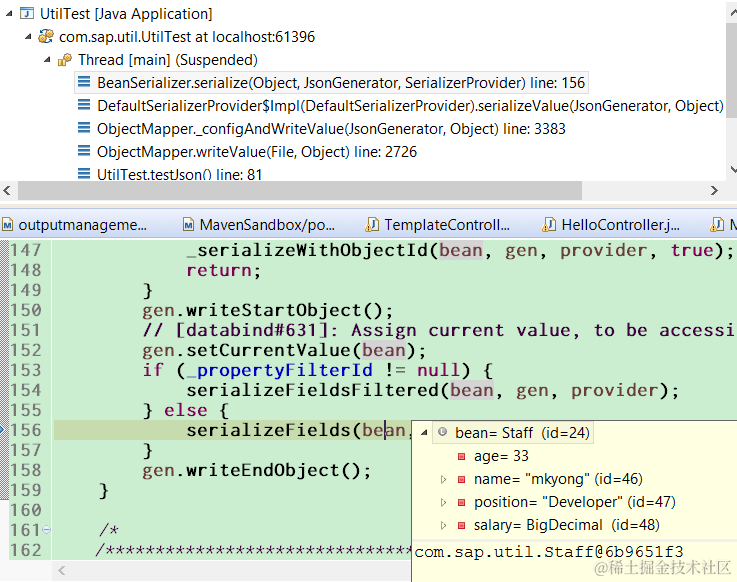Click the Java file icon on TemplateControll... tab
The height and width of the screenshot is (582, 737).
click(372, 225)
